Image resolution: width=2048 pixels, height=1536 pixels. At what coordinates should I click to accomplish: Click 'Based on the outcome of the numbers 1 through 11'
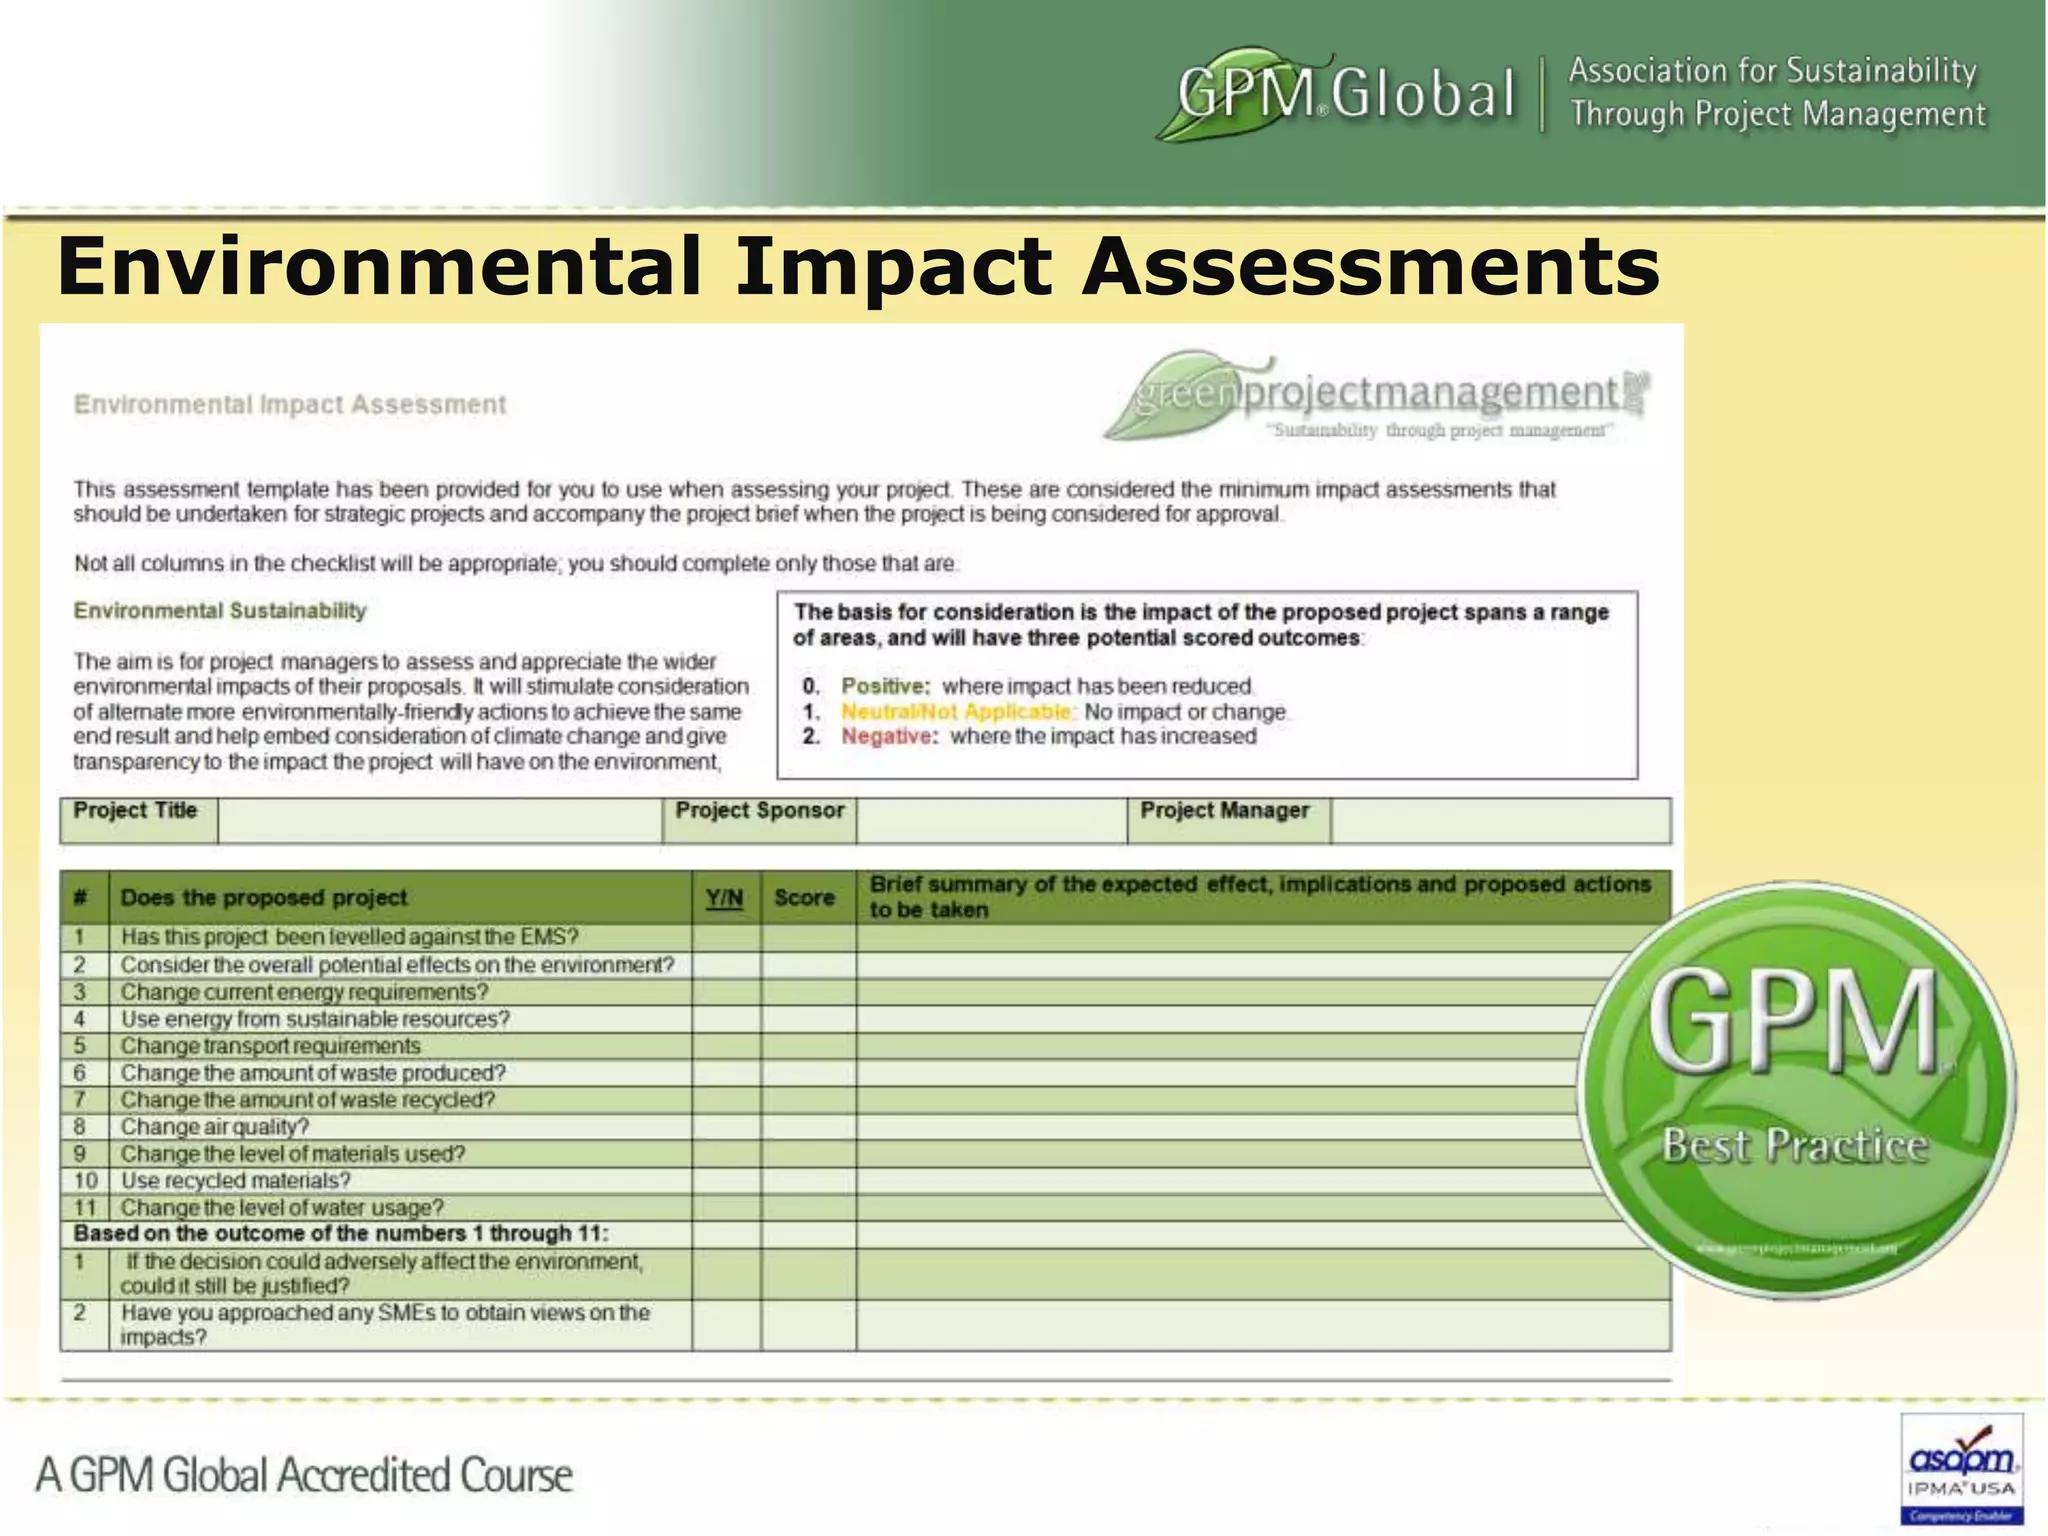point(341,1234)
